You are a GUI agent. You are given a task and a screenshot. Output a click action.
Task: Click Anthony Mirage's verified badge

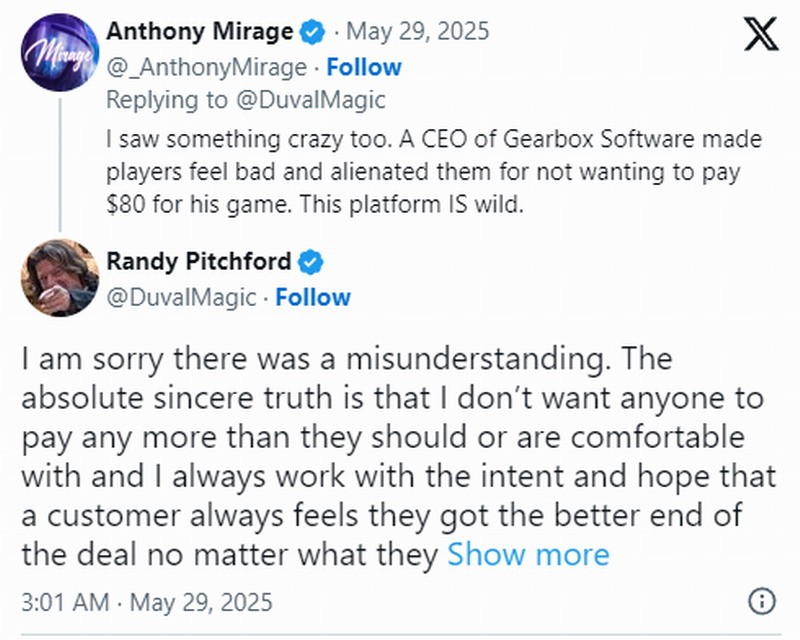click(313, 32)
